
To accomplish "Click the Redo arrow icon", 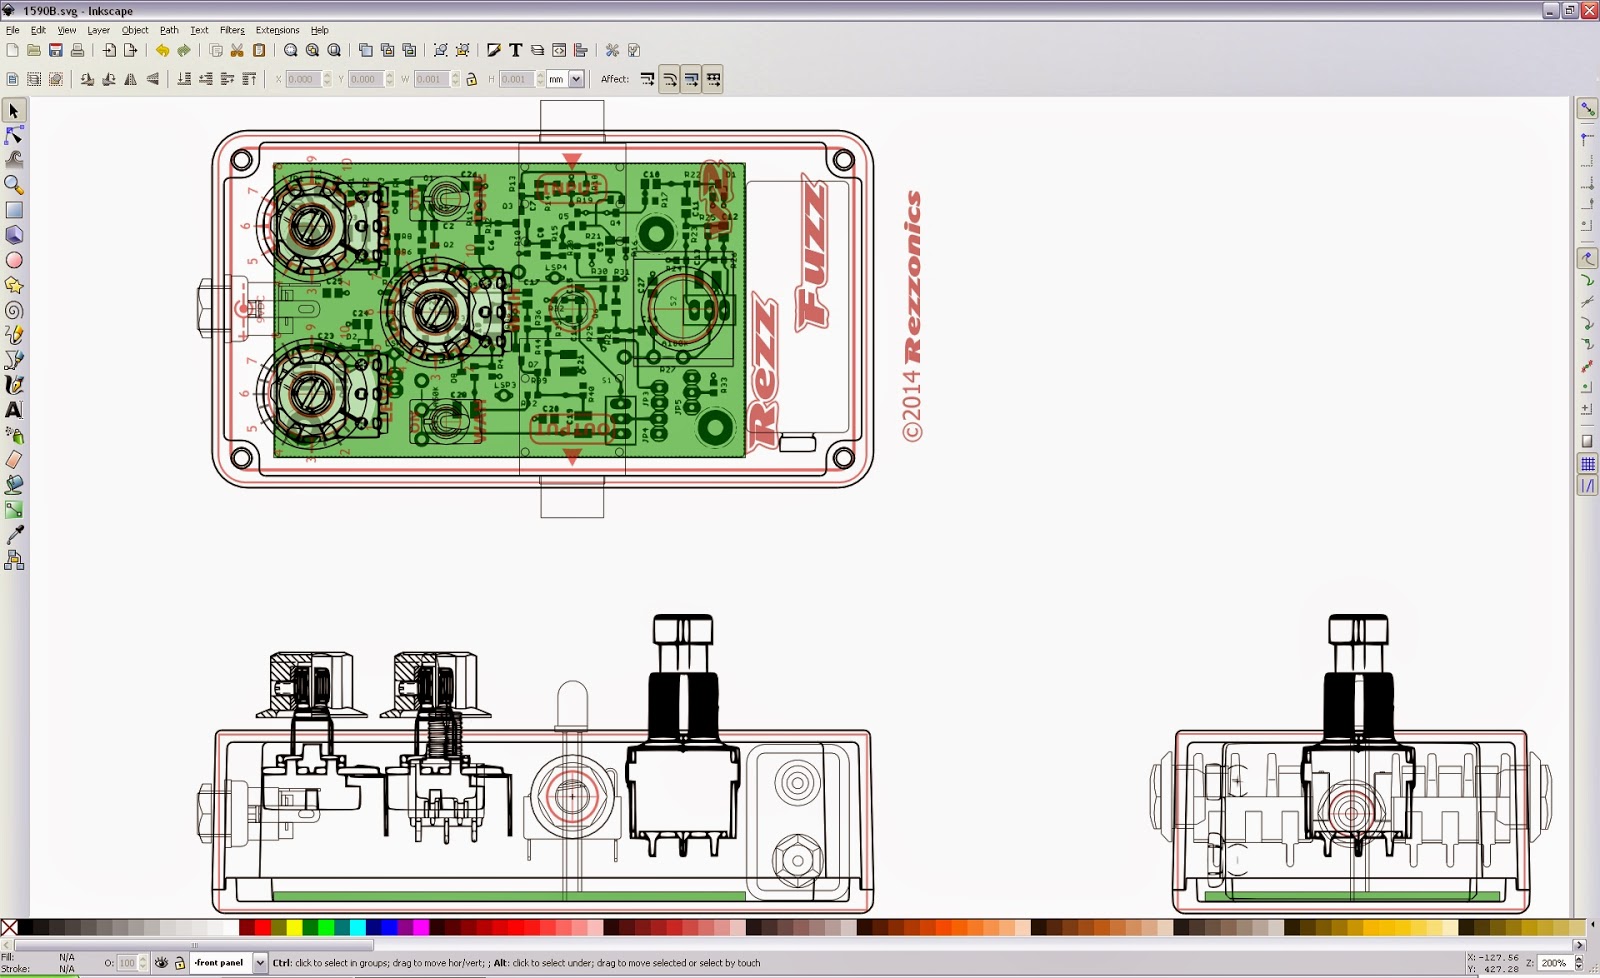I will pos(184,50).
